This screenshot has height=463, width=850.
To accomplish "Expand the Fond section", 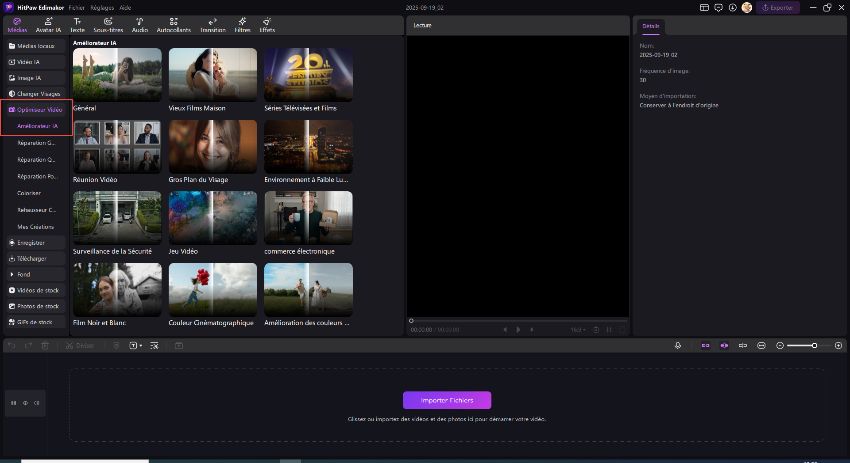I will [x=36, y=274].
